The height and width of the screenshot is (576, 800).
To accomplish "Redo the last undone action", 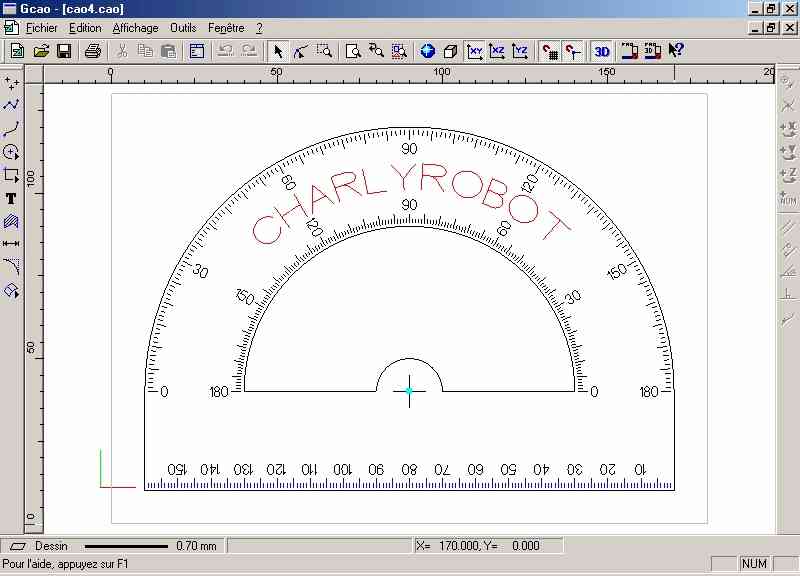I will [249, 51].
